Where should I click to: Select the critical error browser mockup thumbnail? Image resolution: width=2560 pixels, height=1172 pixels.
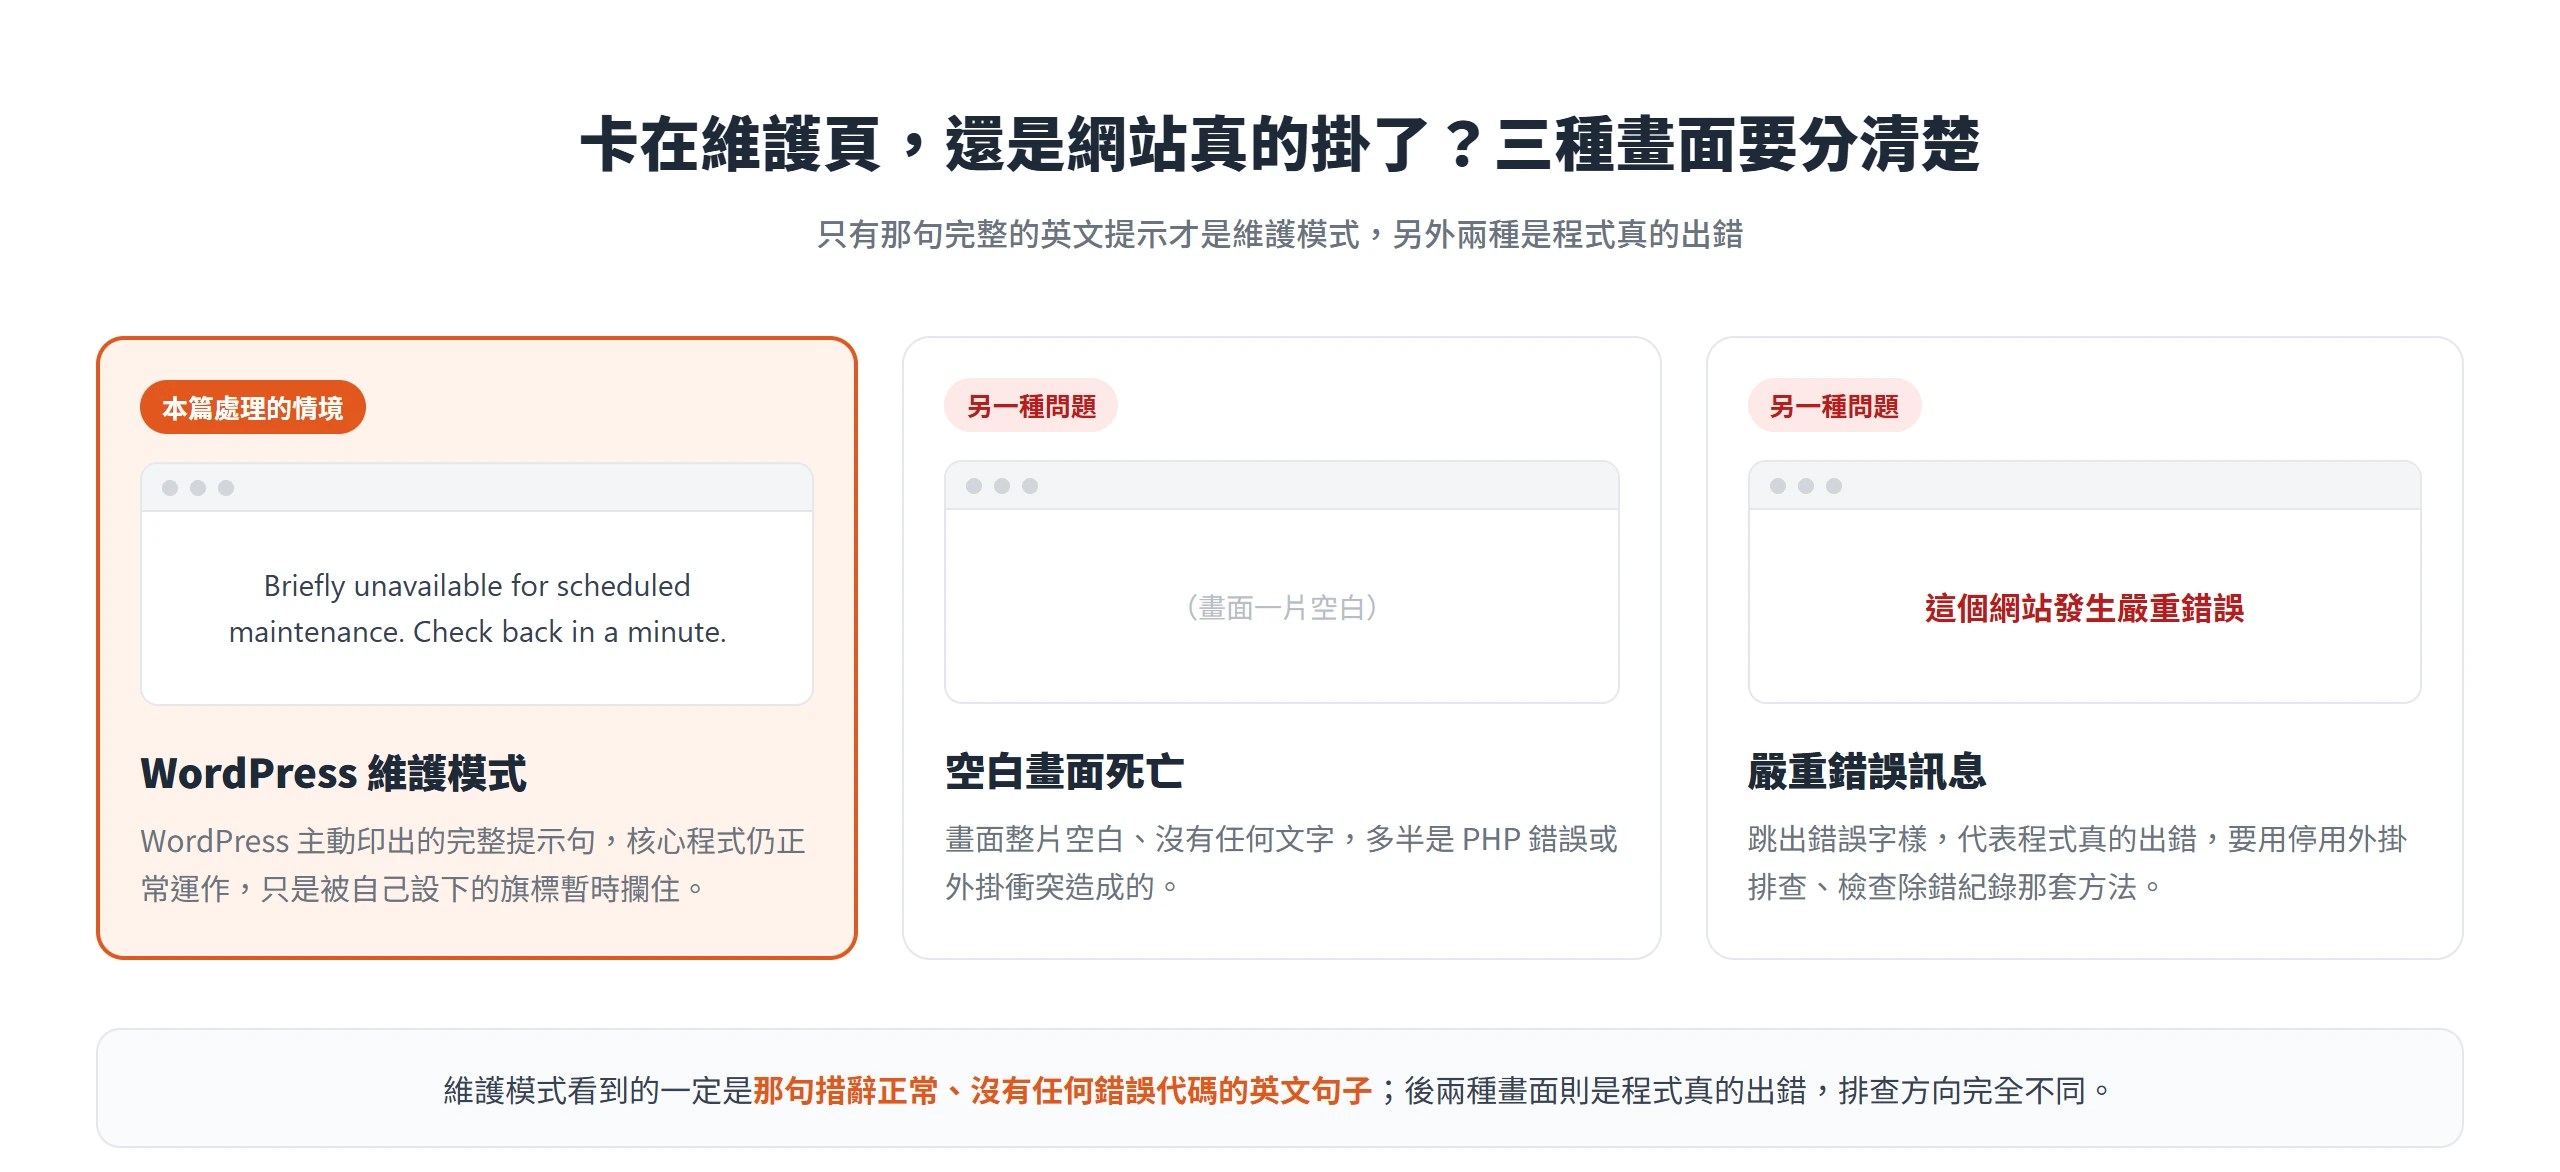point(2085,582)
